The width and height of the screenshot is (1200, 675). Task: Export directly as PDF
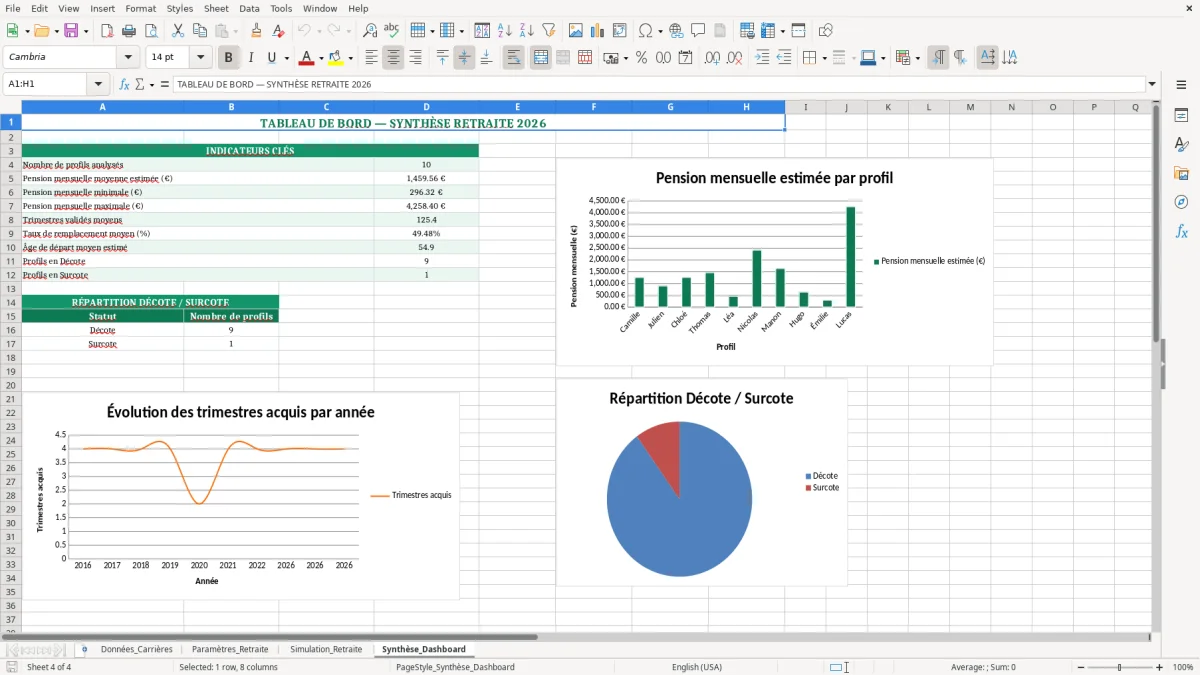pos(106,31)
